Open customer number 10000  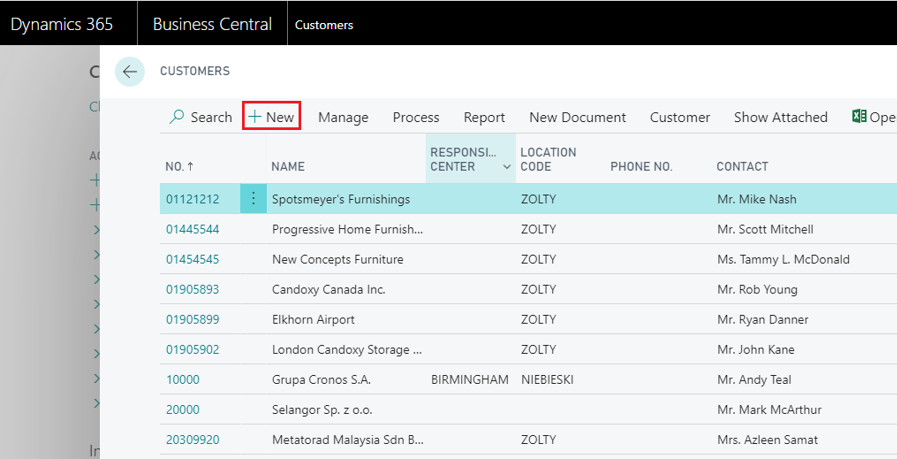182,379
